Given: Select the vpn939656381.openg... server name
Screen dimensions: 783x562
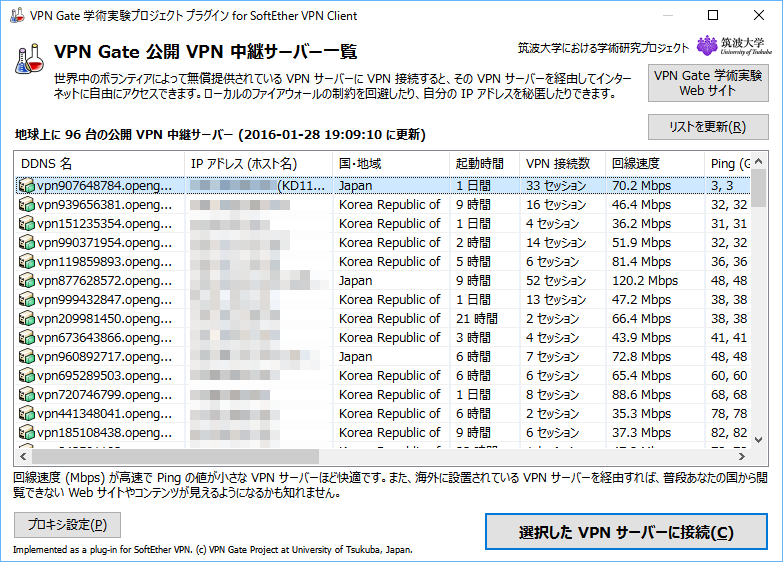Looking at the screenshot, I should pos(104,205).
